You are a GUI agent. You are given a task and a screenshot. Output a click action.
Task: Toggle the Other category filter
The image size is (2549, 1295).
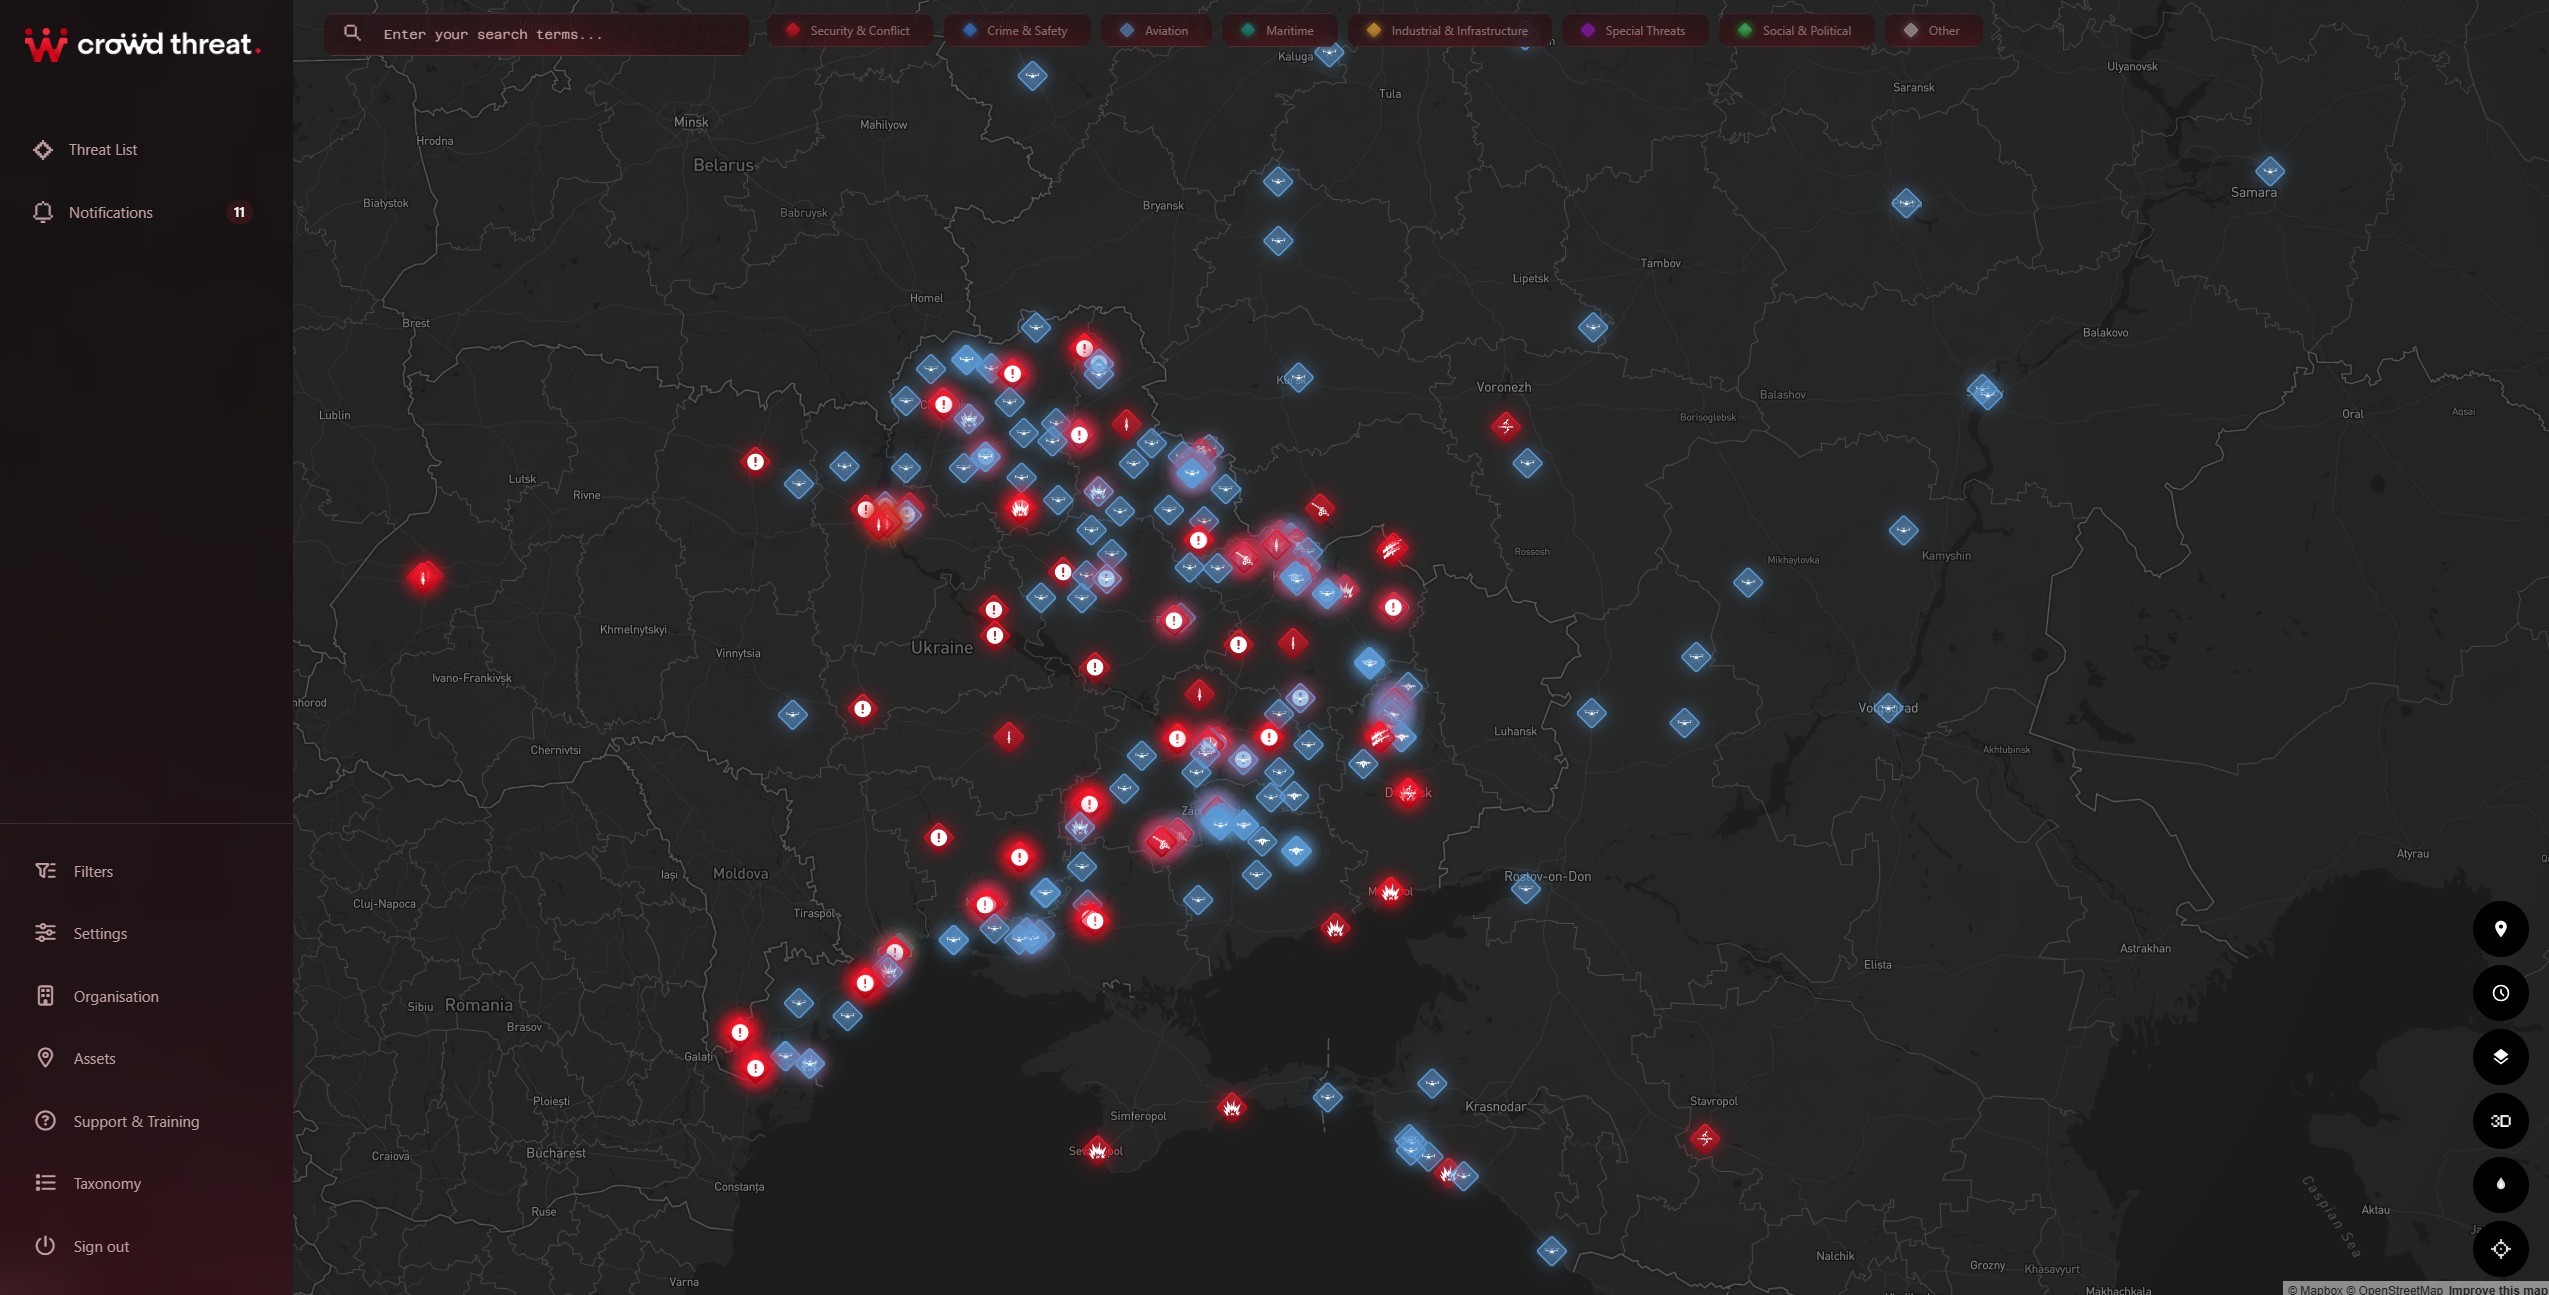click(x=1932, y=31)
